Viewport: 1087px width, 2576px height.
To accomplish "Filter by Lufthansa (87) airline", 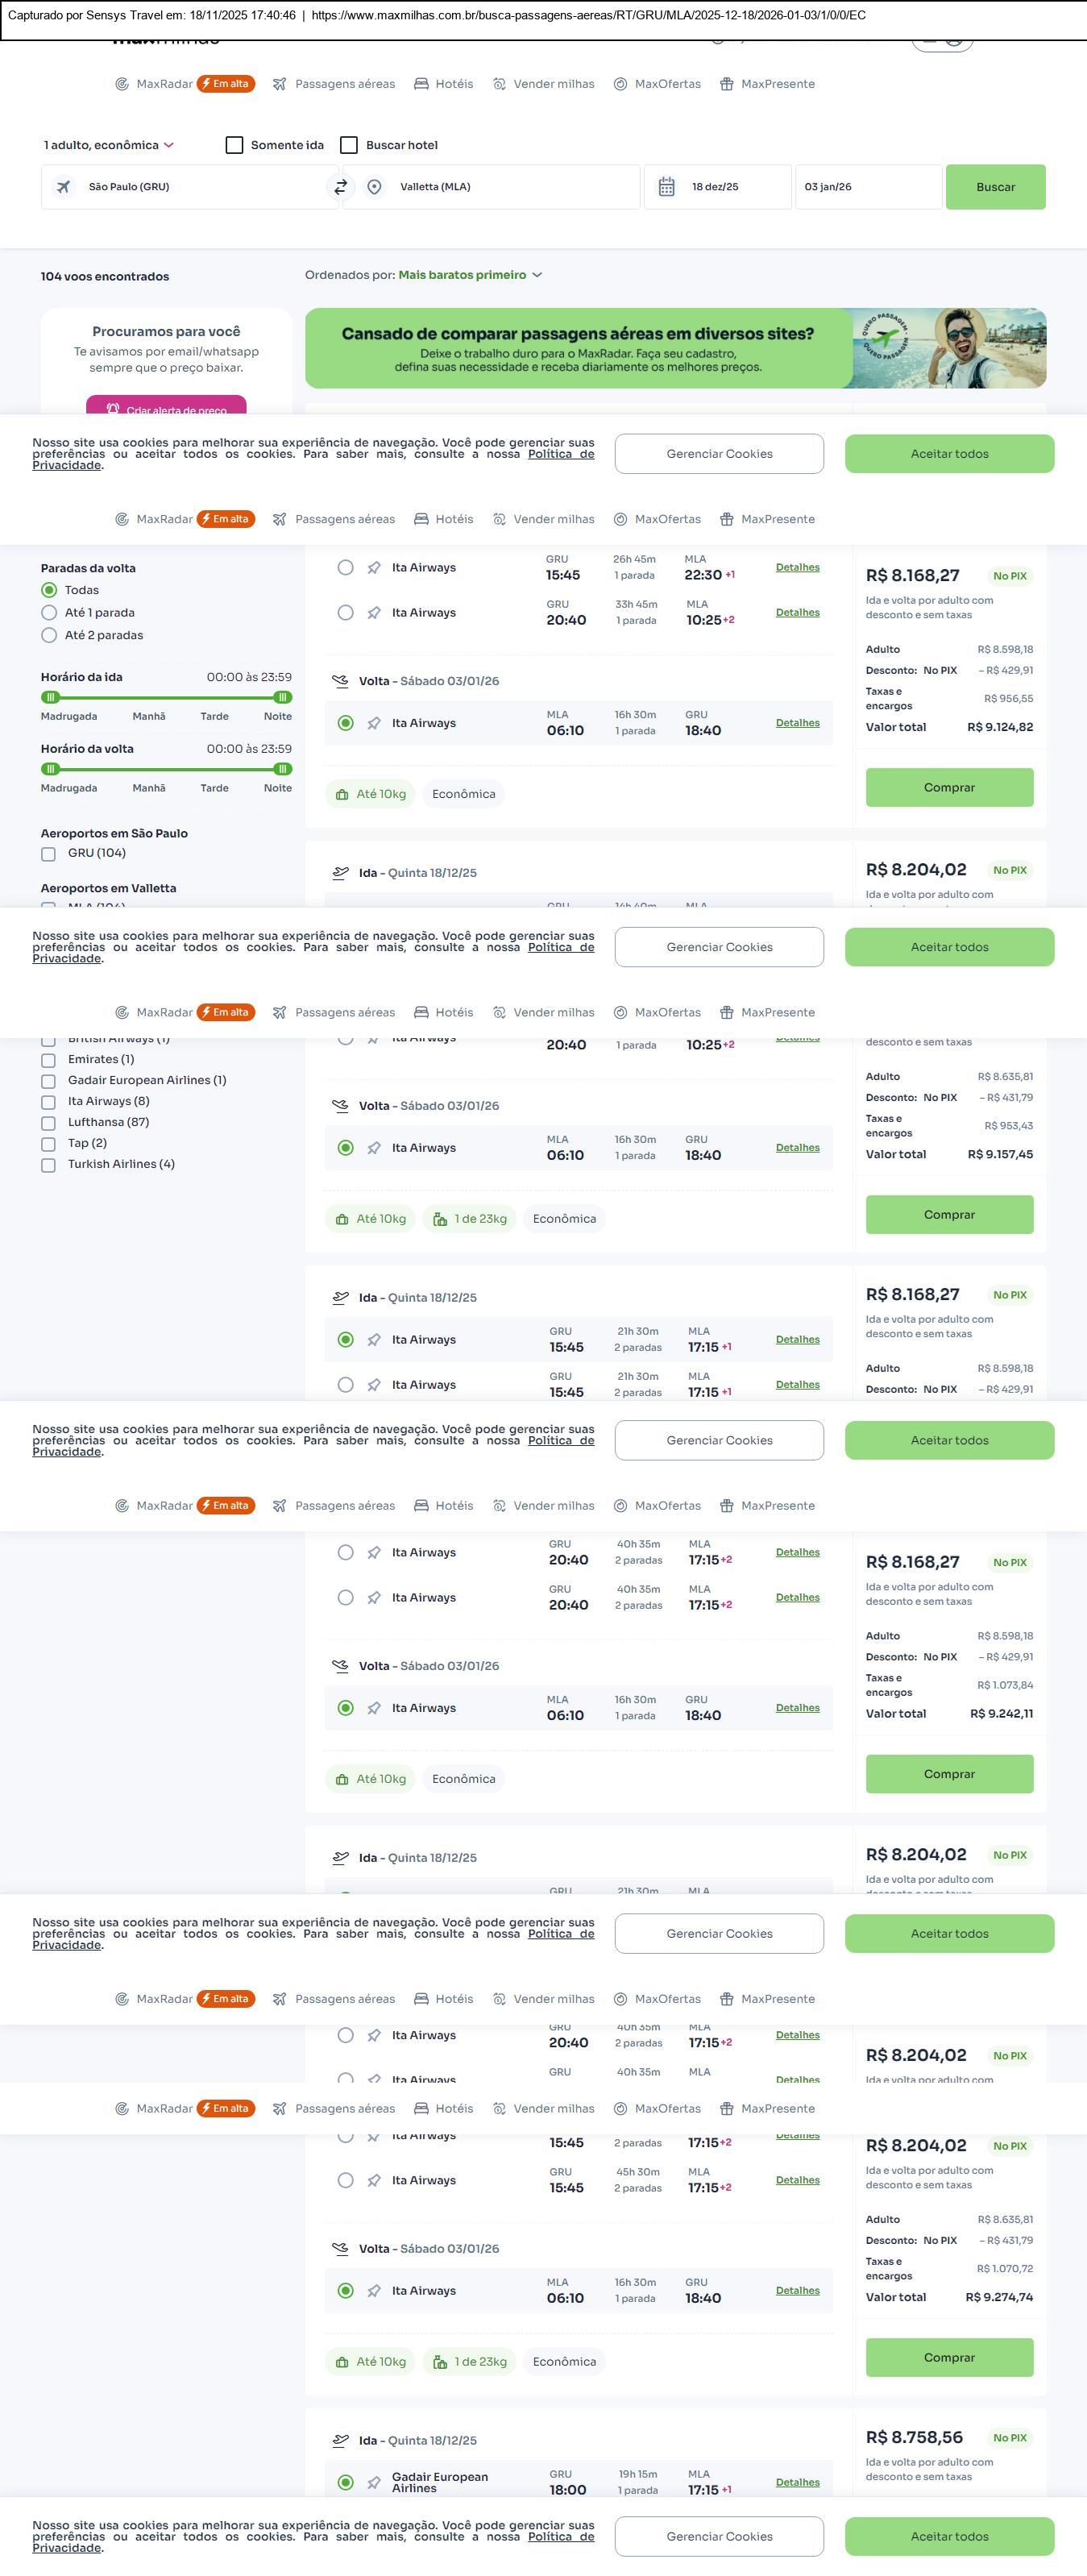I will point(48,1123).
